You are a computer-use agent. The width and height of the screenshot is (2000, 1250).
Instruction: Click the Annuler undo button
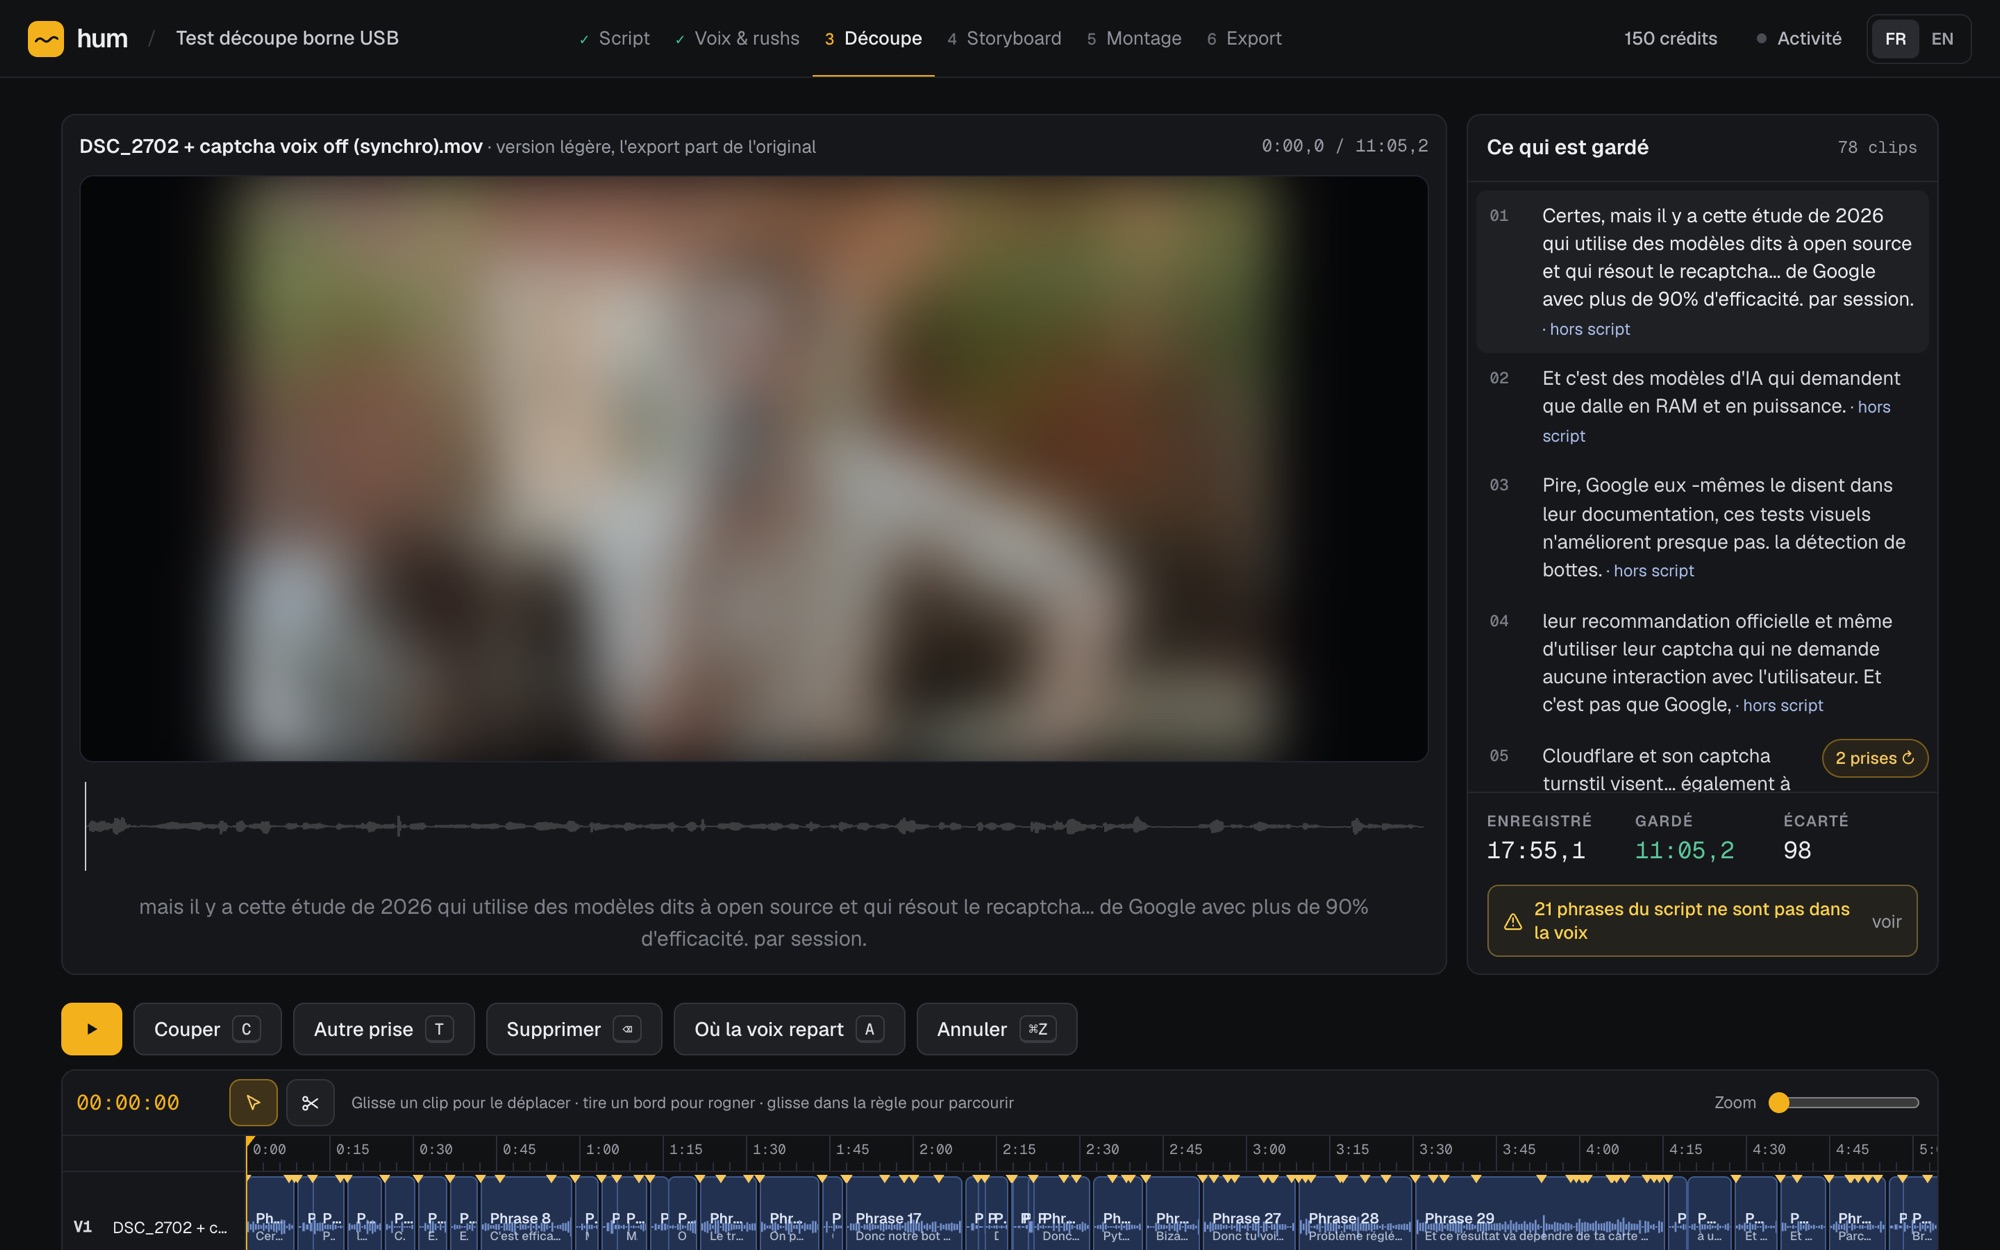tap(996, 1029)
